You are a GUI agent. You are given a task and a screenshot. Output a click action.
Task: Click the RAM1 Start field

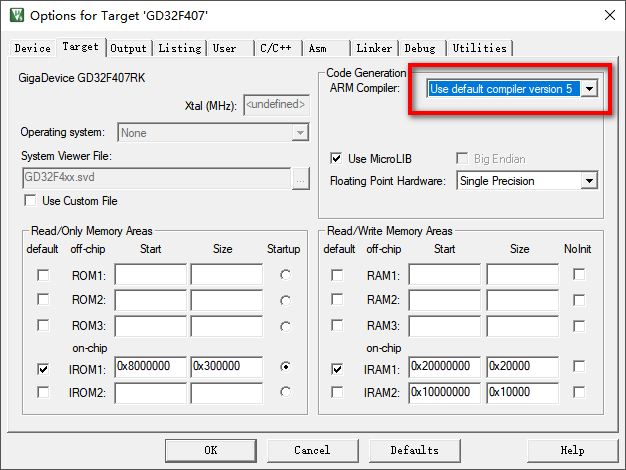tap(445, 274)
